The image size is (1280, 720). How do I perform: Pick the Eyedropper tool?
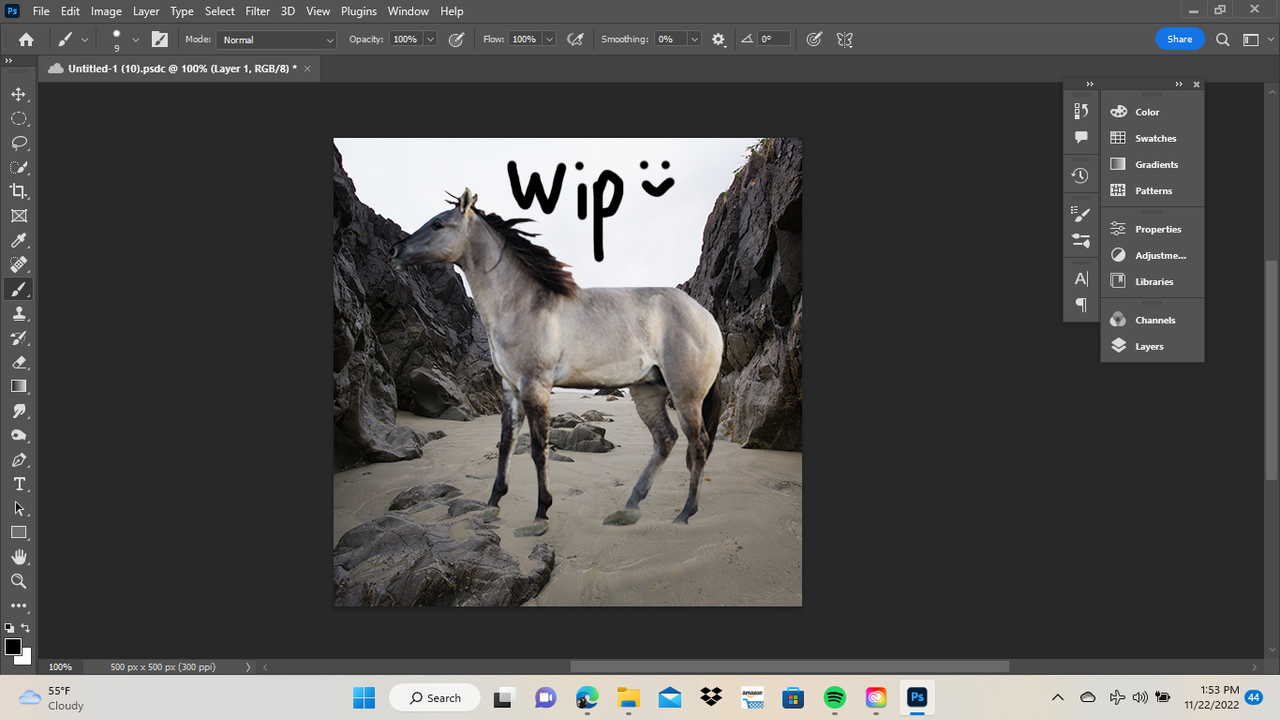point(19,240)
